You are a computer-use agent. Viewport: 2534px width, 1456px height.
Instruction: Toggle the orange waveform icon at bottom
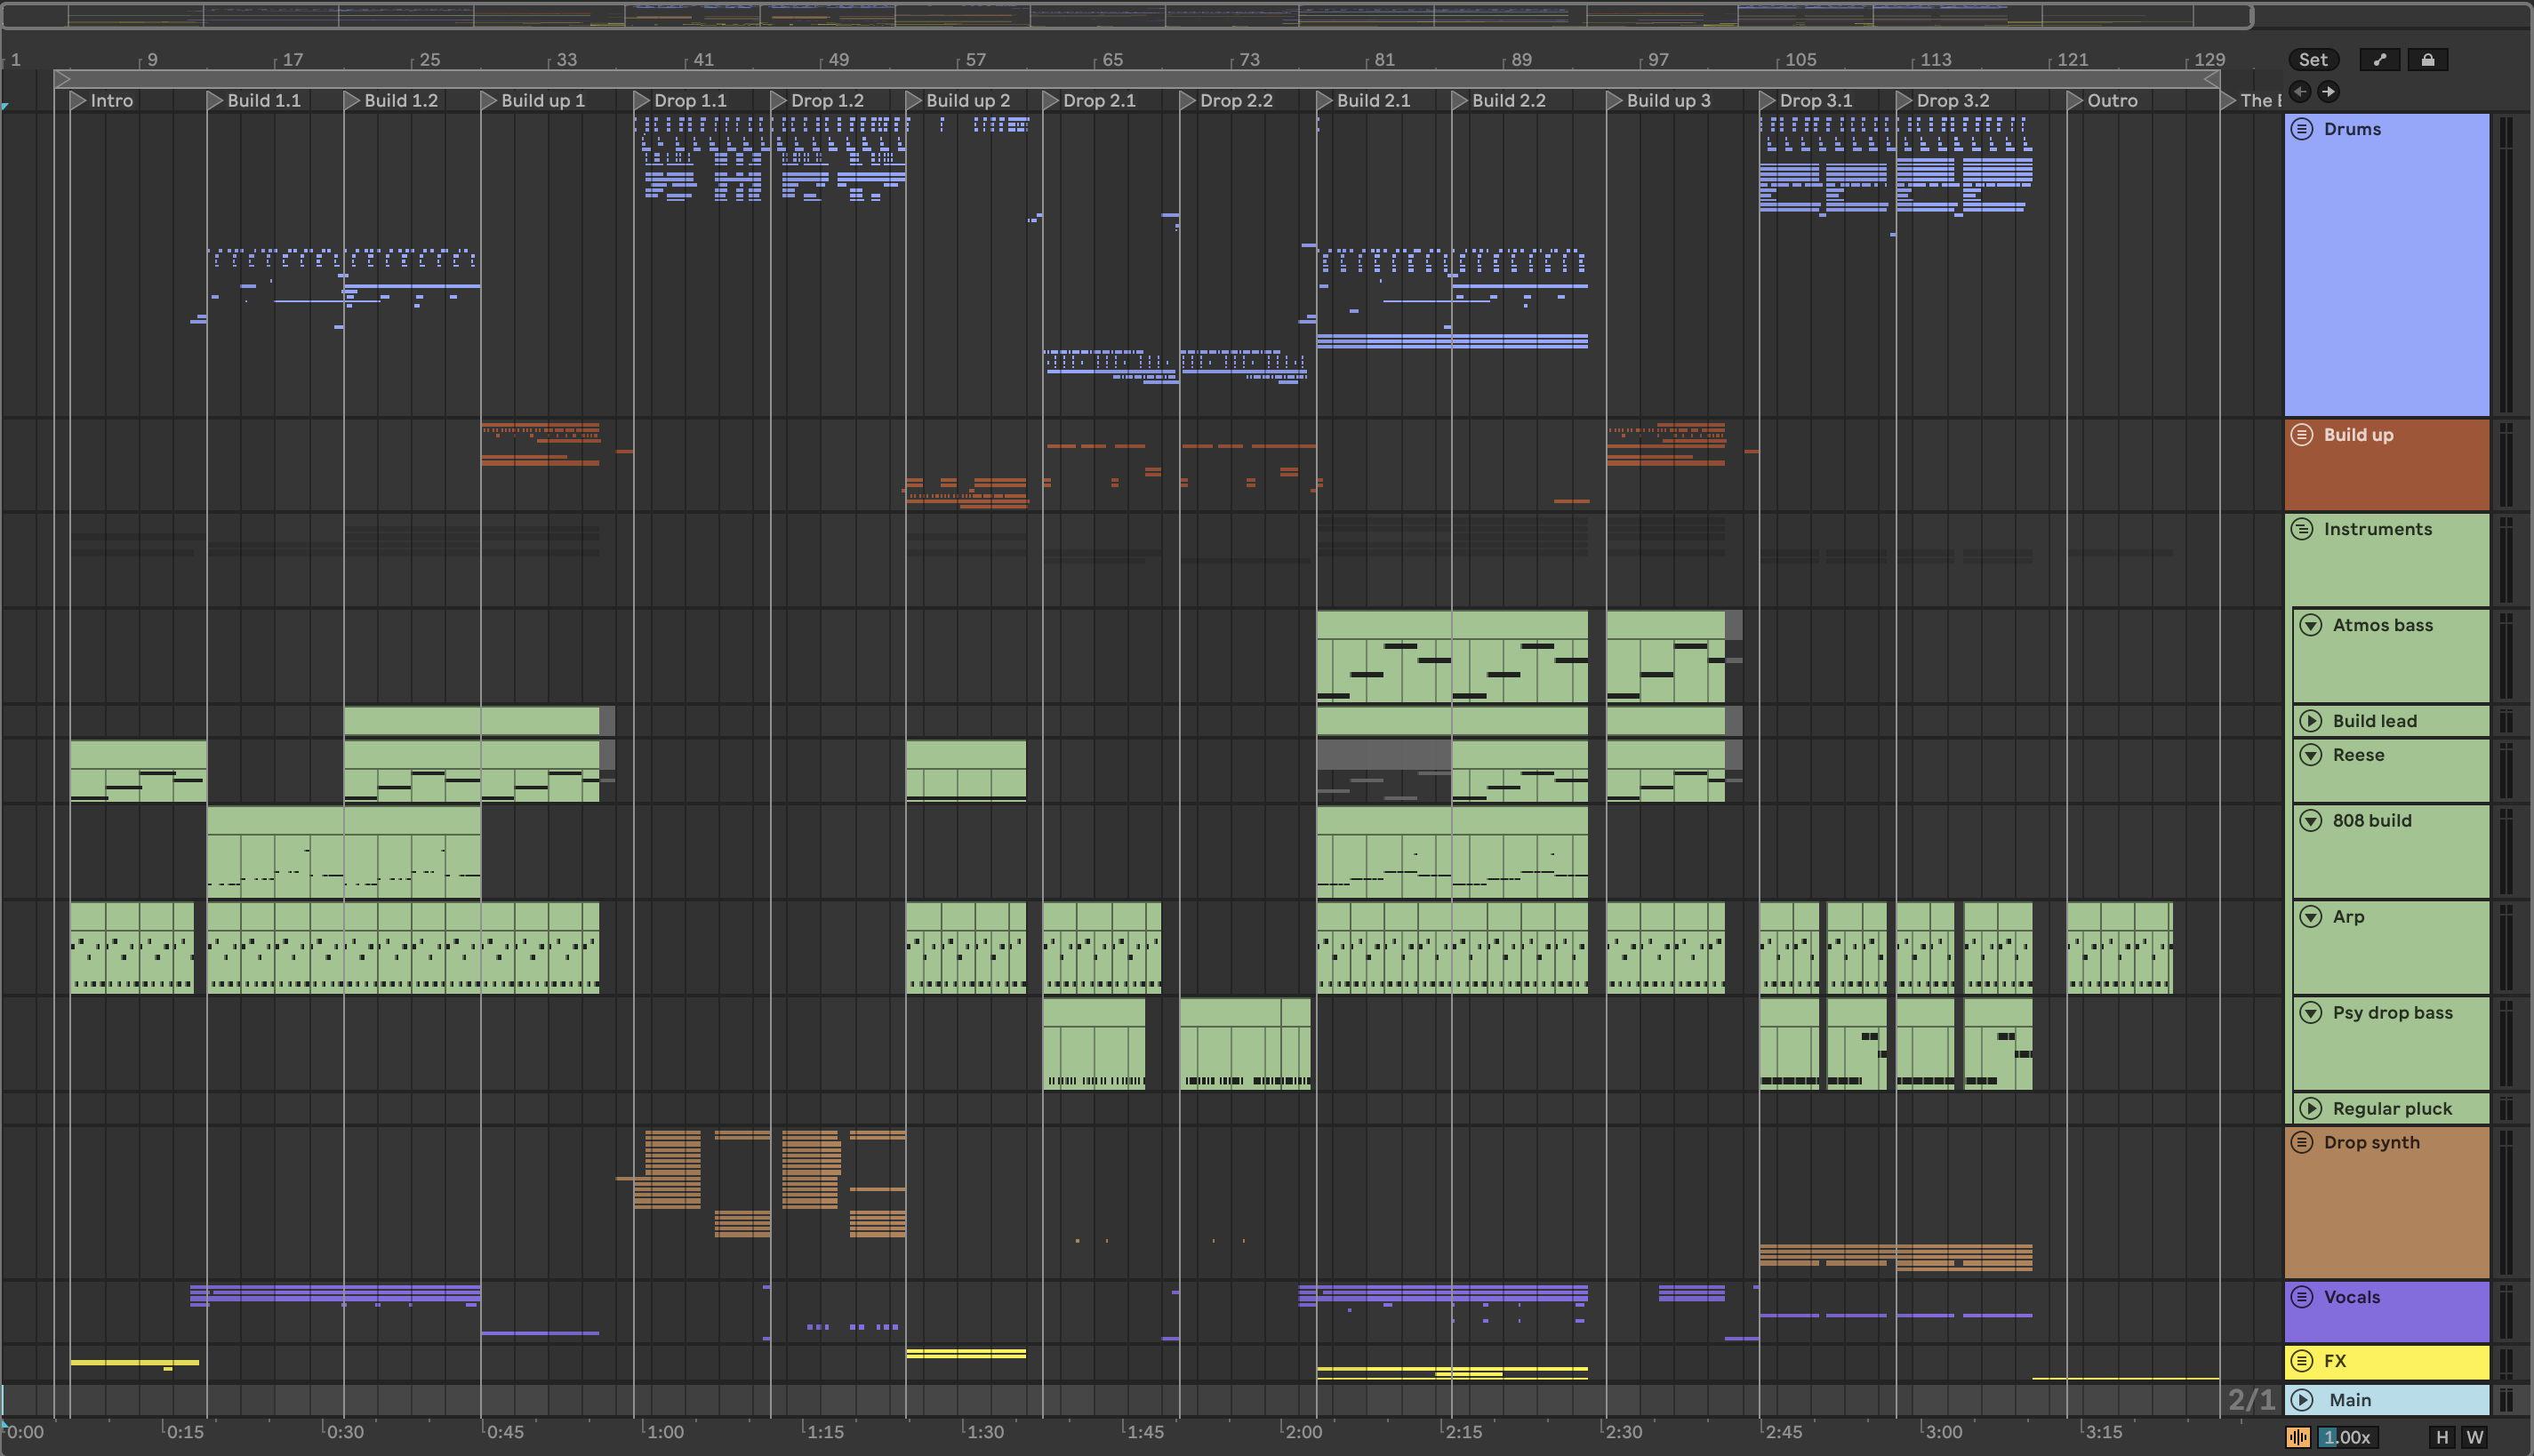coord(2297,1437)
